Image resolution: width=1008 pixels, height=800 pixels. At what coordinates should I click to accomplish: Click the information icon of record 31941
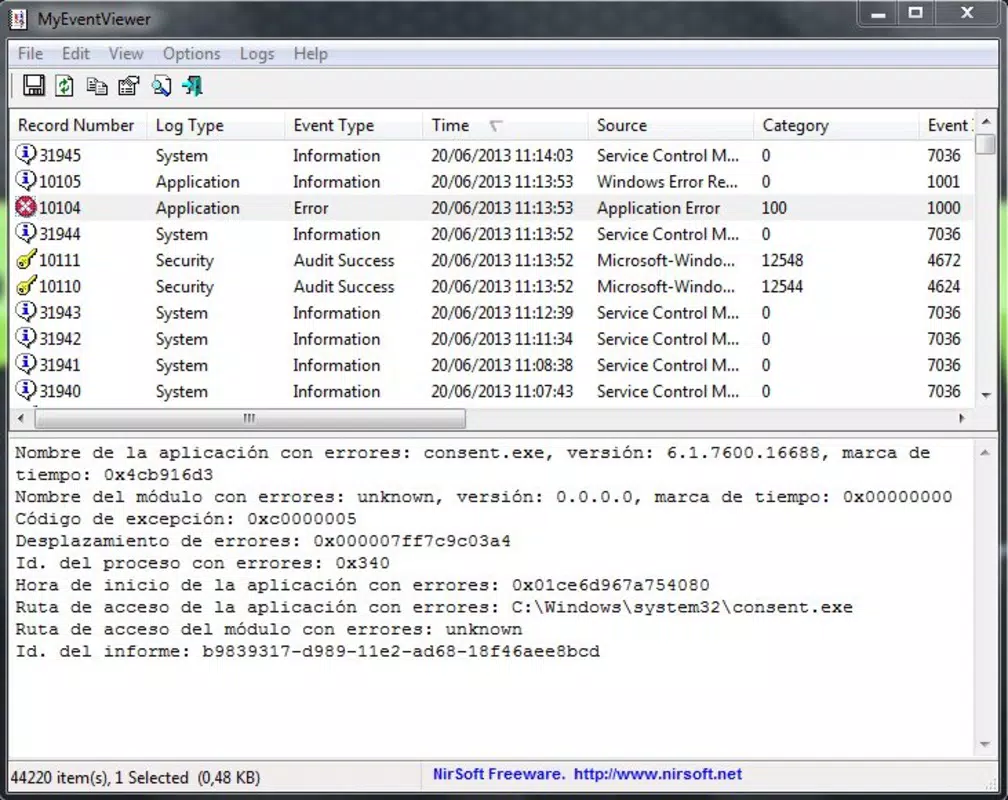click(26, 364)
